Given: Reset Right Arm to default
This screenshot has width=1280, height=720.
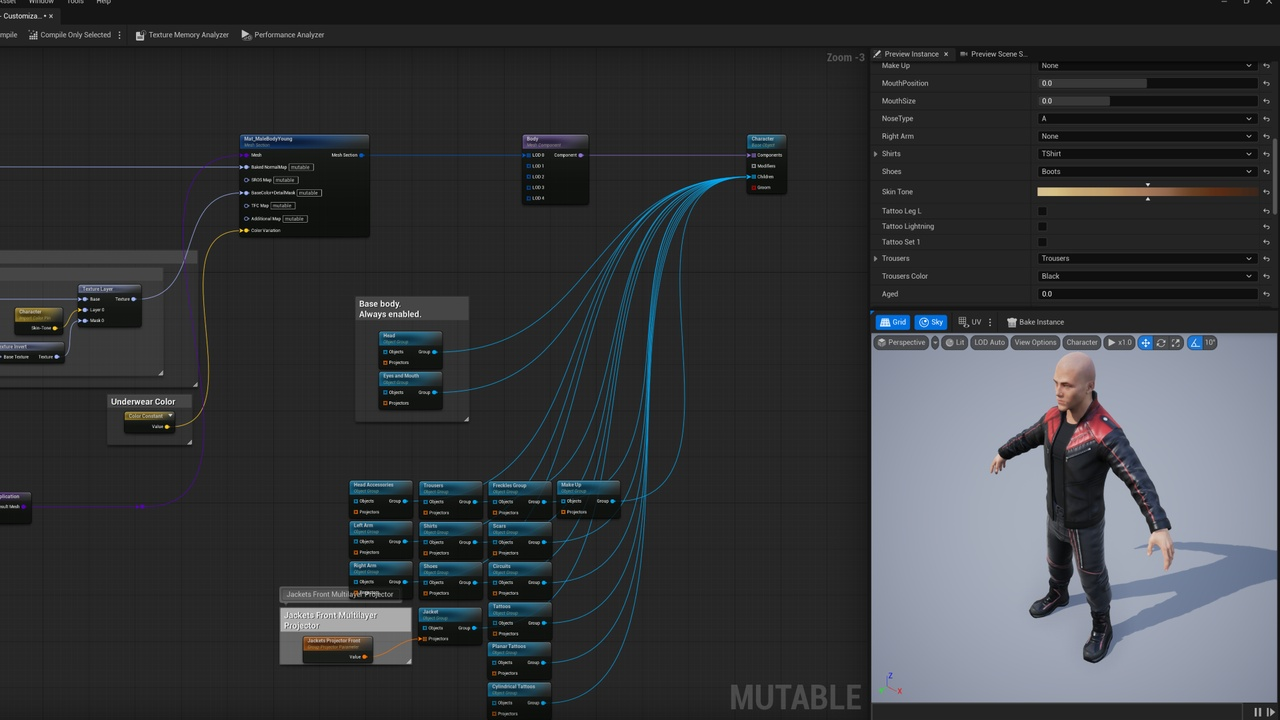Looking at the screenshot, I should coord(1266,136).
